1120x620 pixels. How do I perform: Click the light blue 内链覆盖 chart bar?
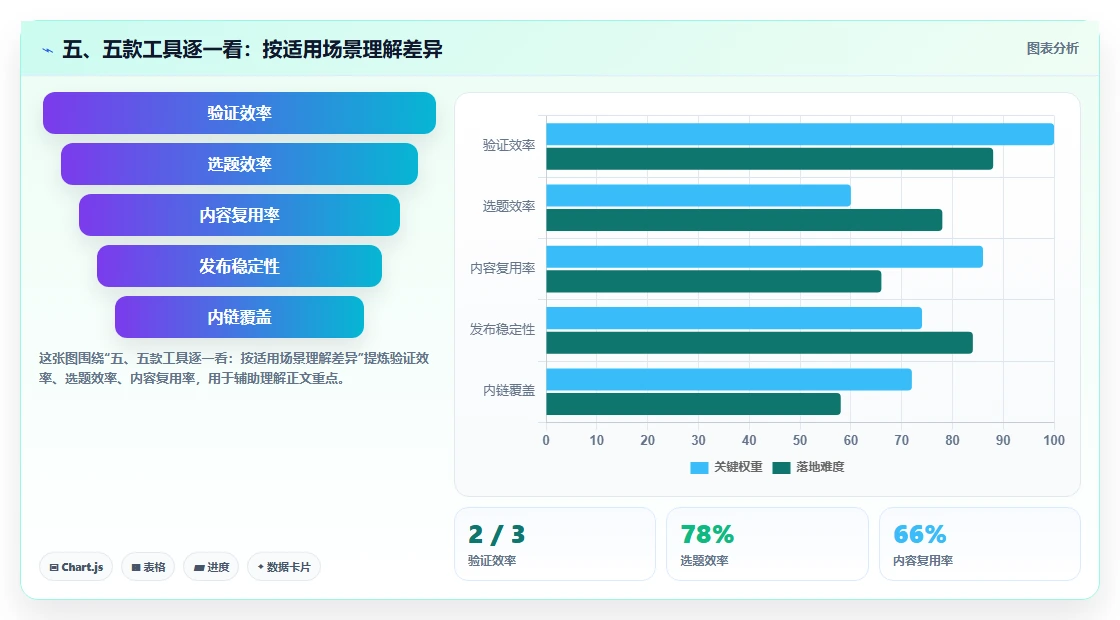pos(729,379)
